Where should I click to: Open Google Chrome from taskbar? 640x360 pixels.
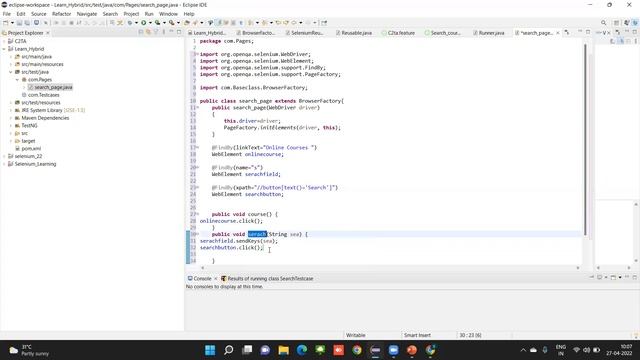click(x=357, y=350)
